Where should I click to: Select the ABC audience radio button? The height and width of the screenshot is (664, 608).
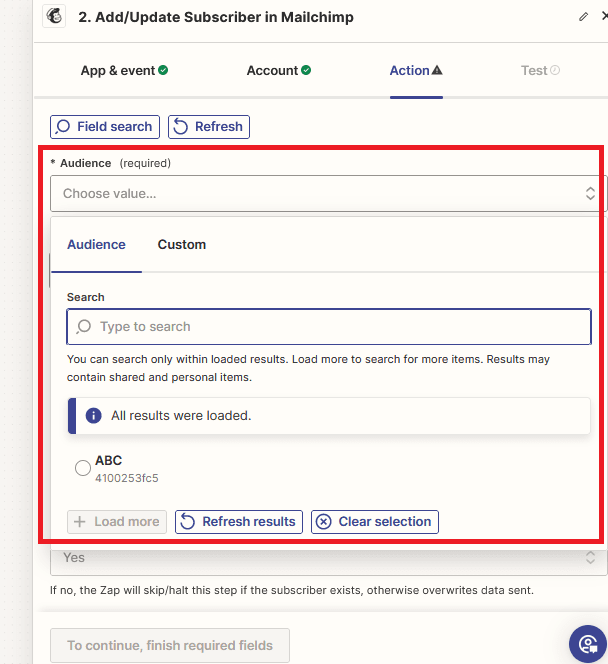pyautogui.click(x=83, y=468)
